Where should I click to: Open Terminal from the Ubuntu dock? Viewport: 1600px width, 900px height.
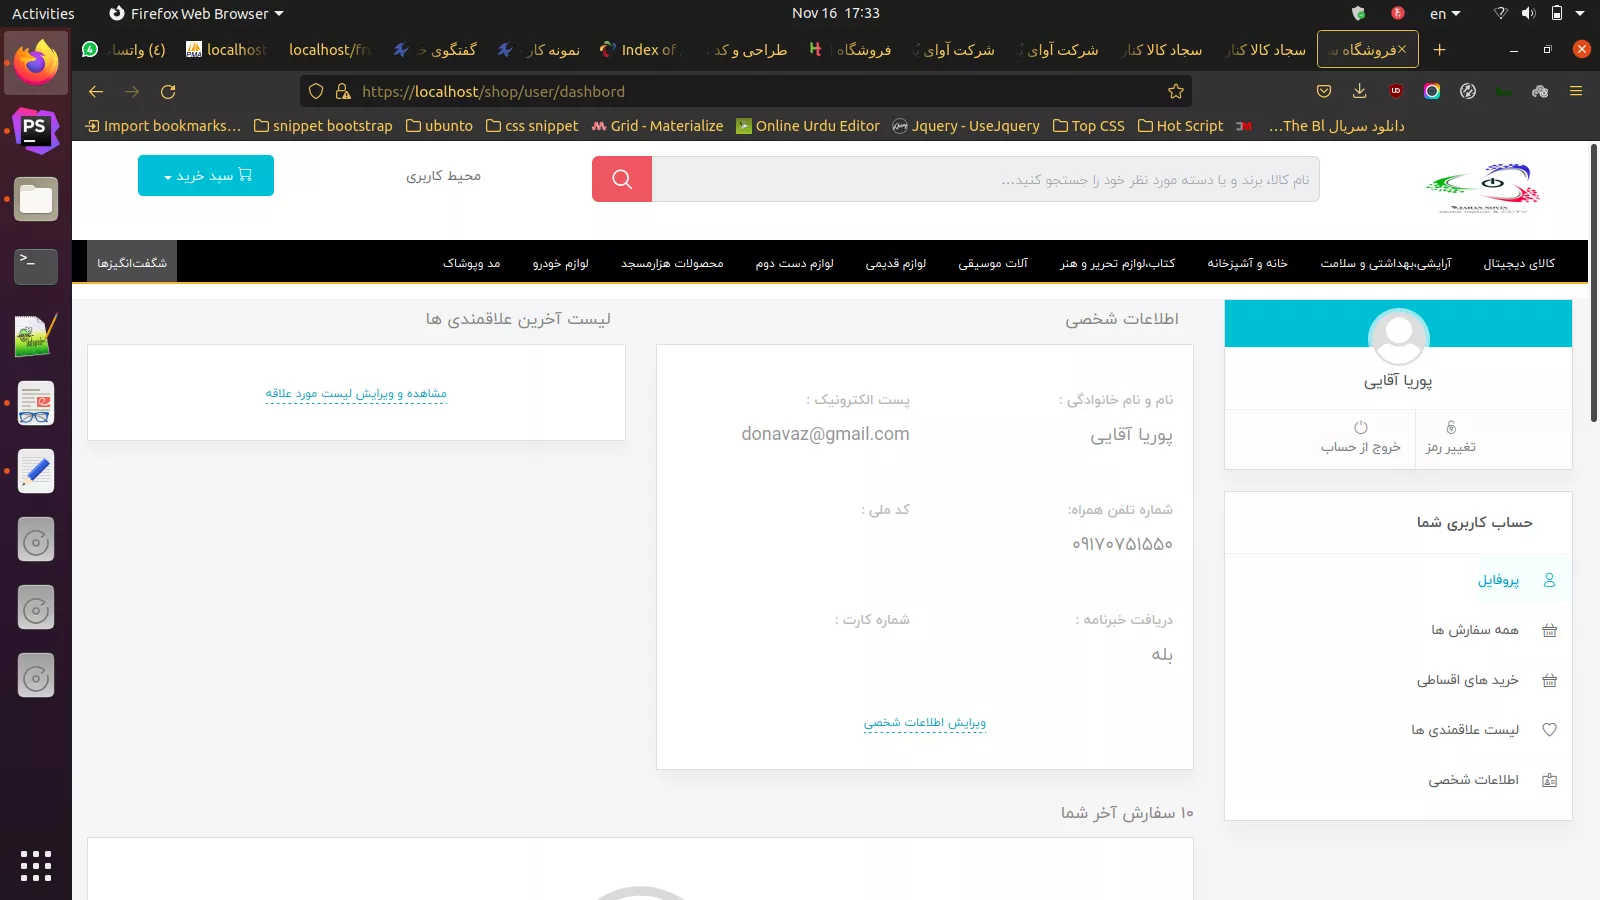coord(36,267)
